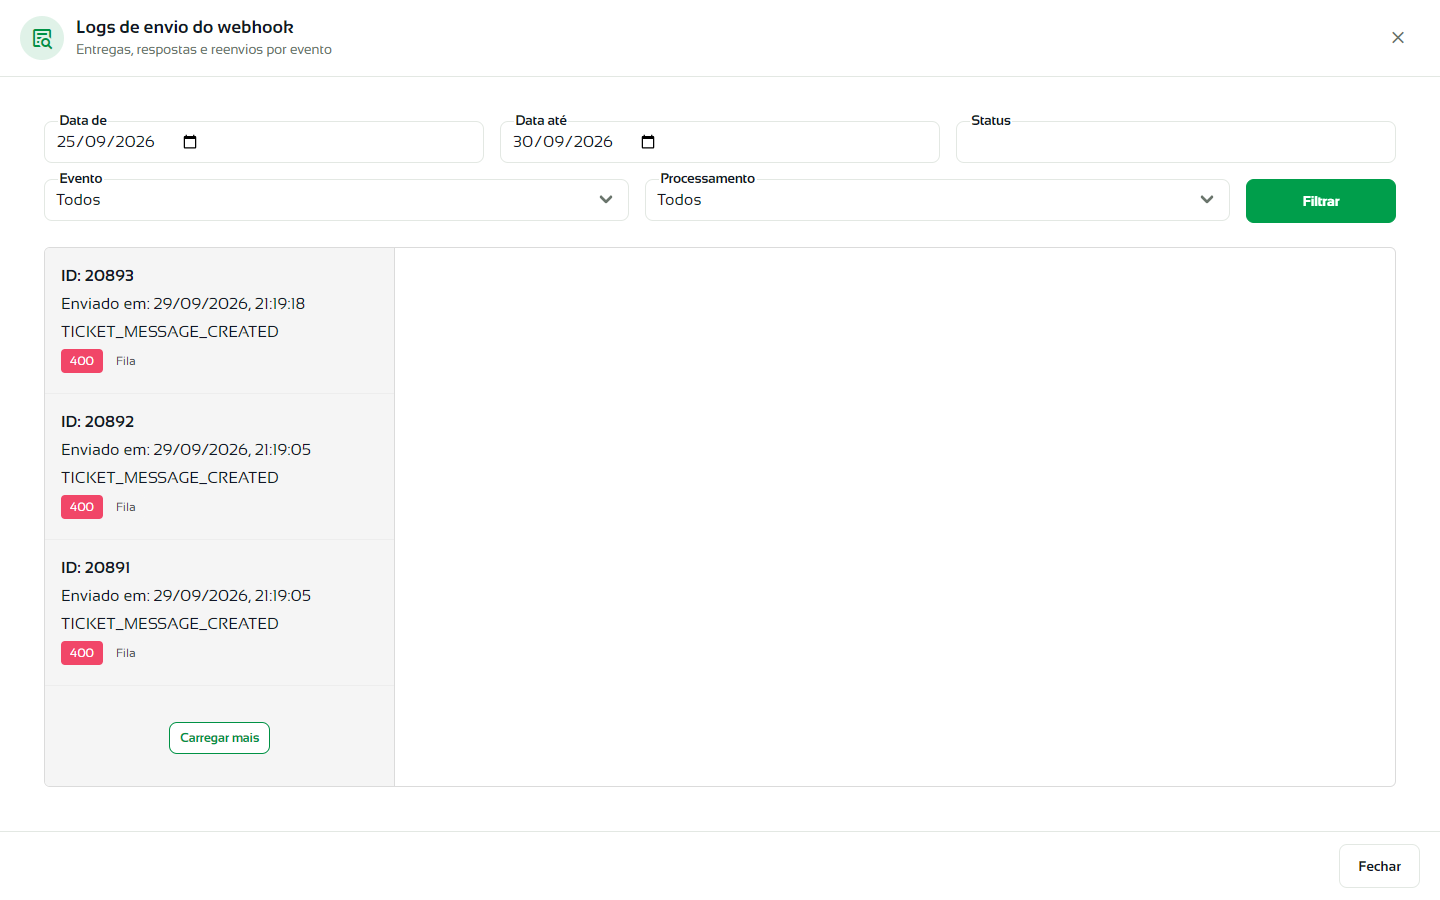The width and height of the screenshot is (1440, 900).
Task: Select log entry ID: 20891
Action: point(219,613)
